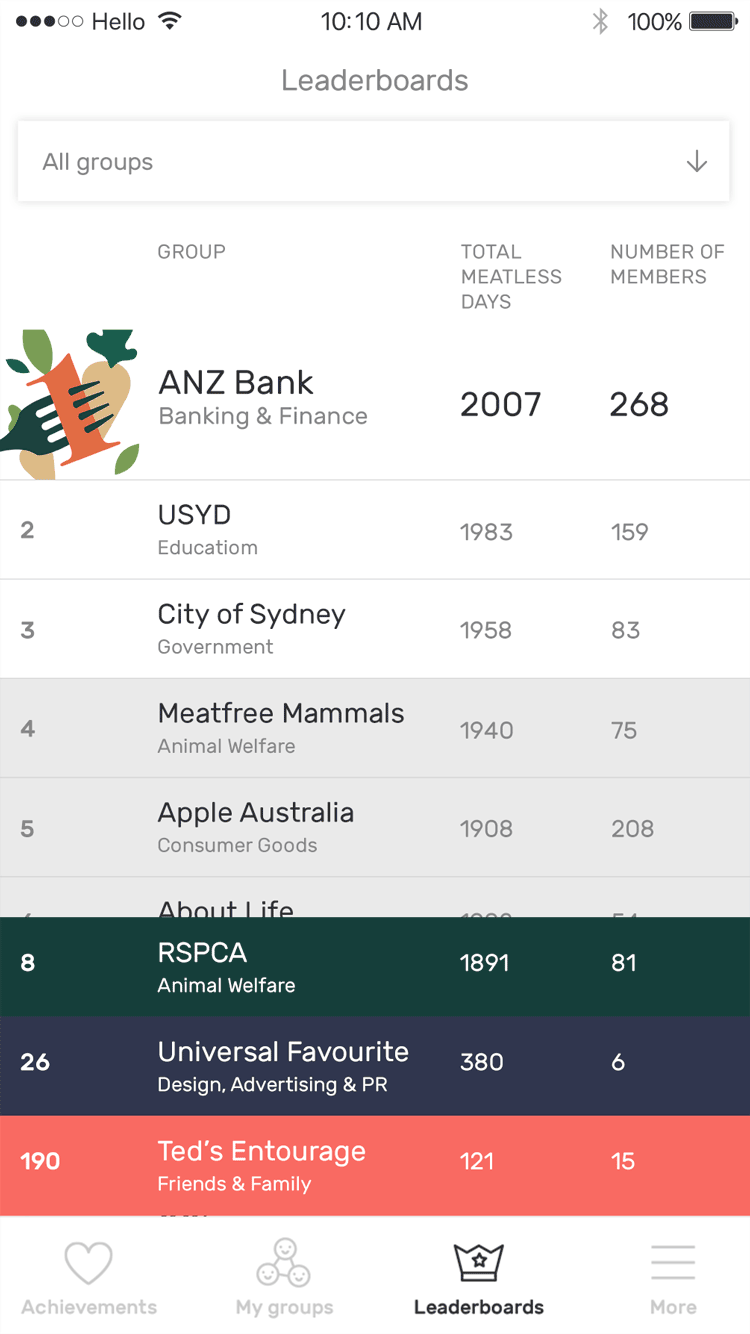The image size is (750, 1334).
Task: Open the USYD group row
Action: click(x=375, y=530)
